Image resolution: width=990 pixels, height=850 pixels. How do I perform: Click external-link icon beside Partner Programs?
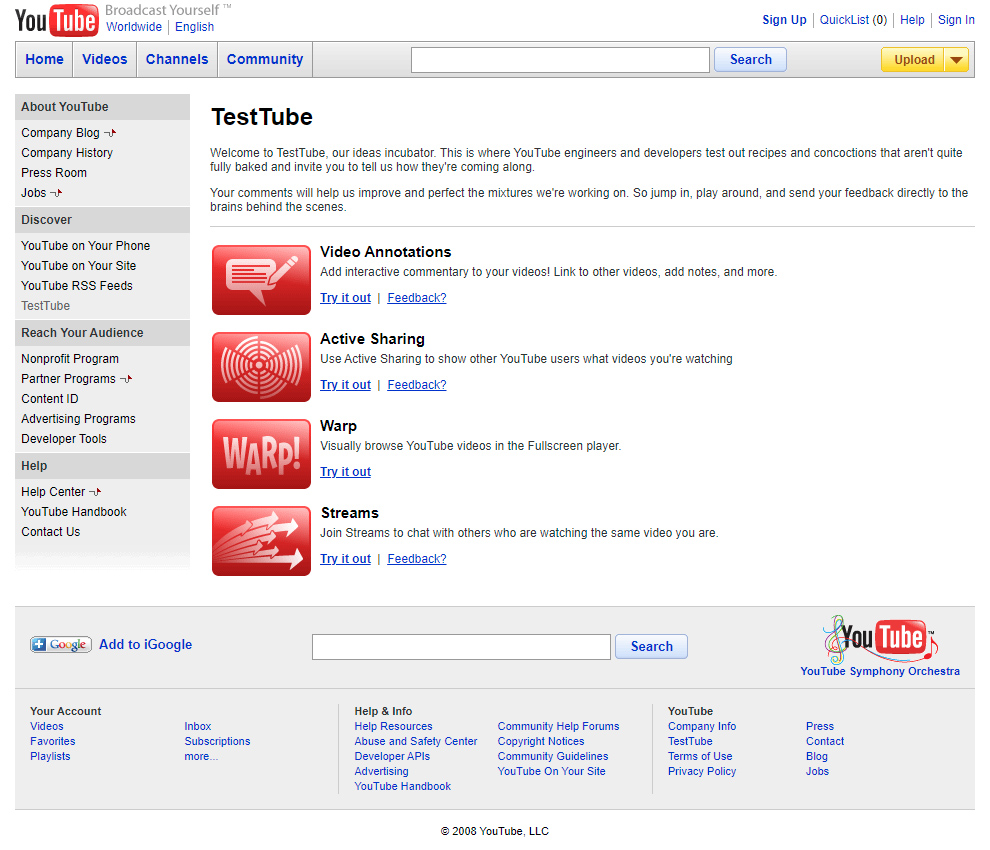coord(126,379)
